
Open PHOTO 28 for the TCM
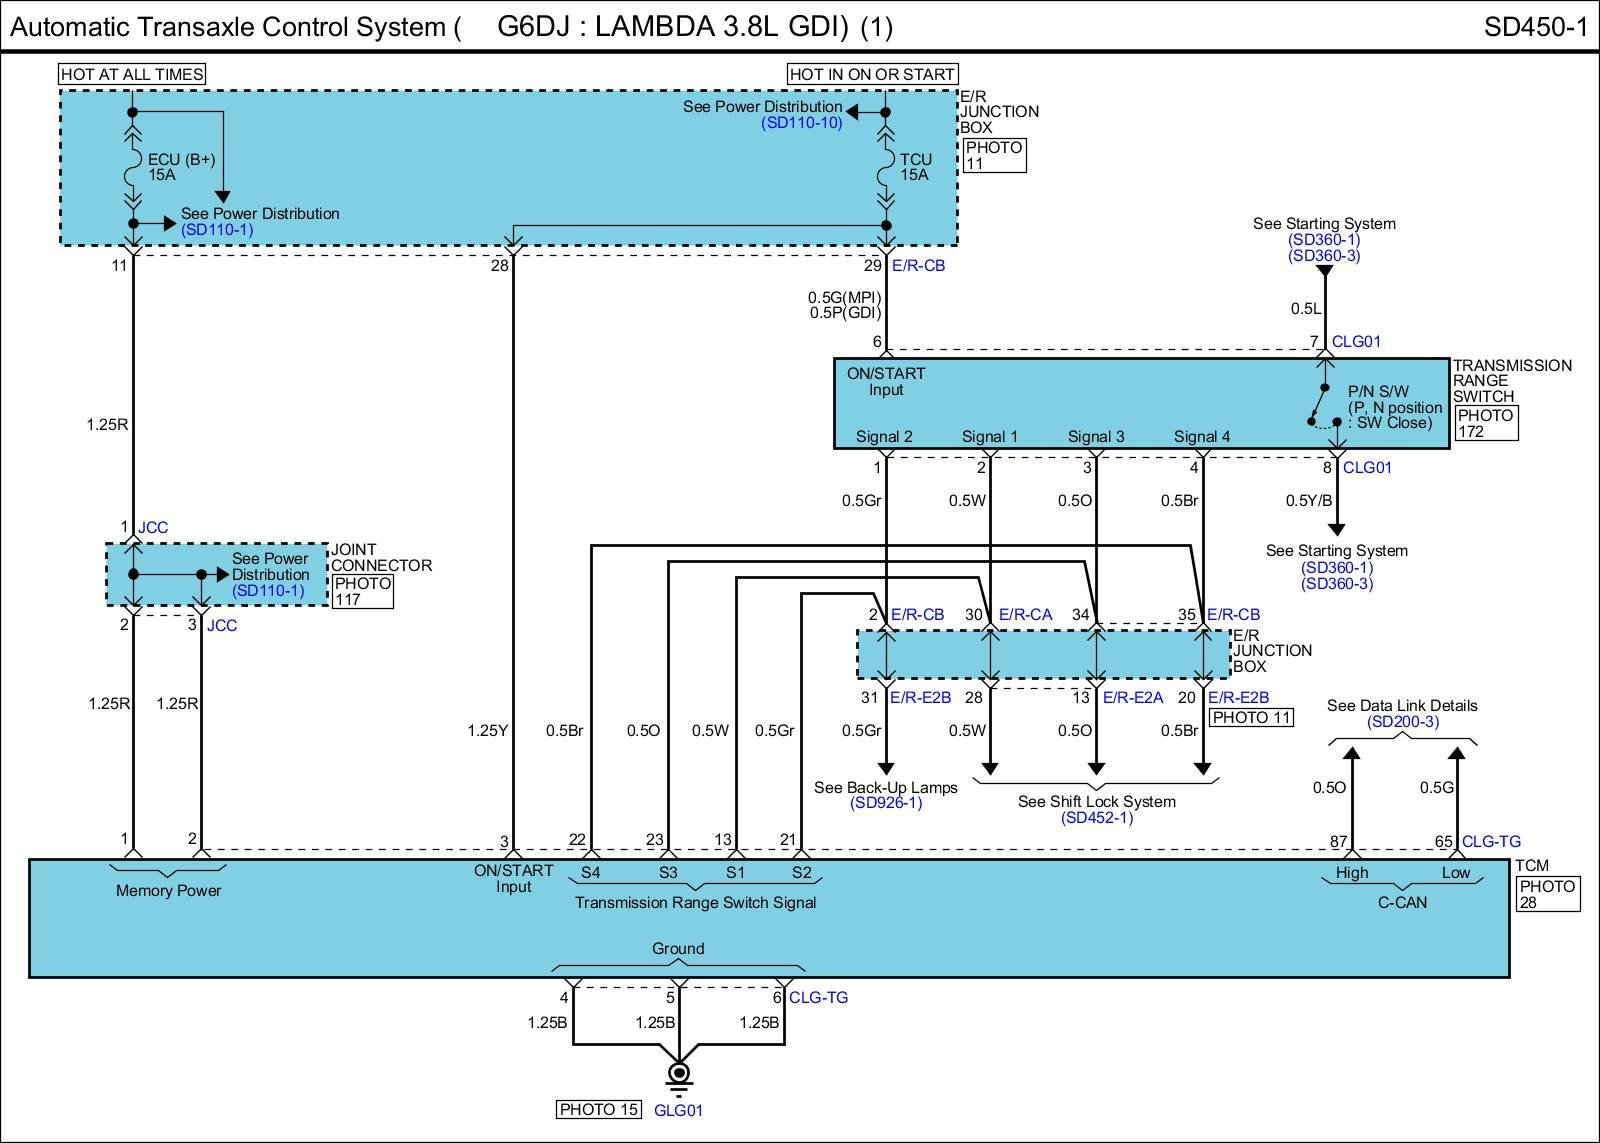(1547, 894)
